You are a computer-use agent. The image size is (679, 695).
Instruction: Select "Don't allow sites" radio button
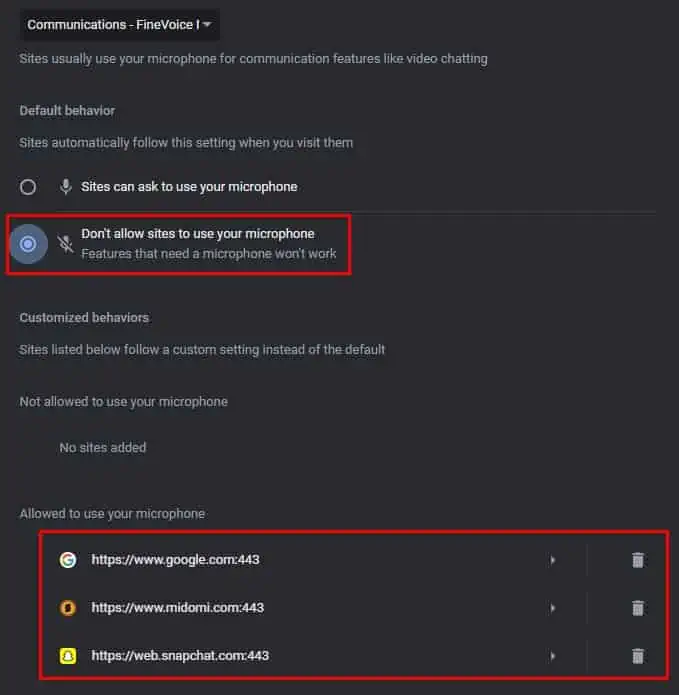pos(28,243)
